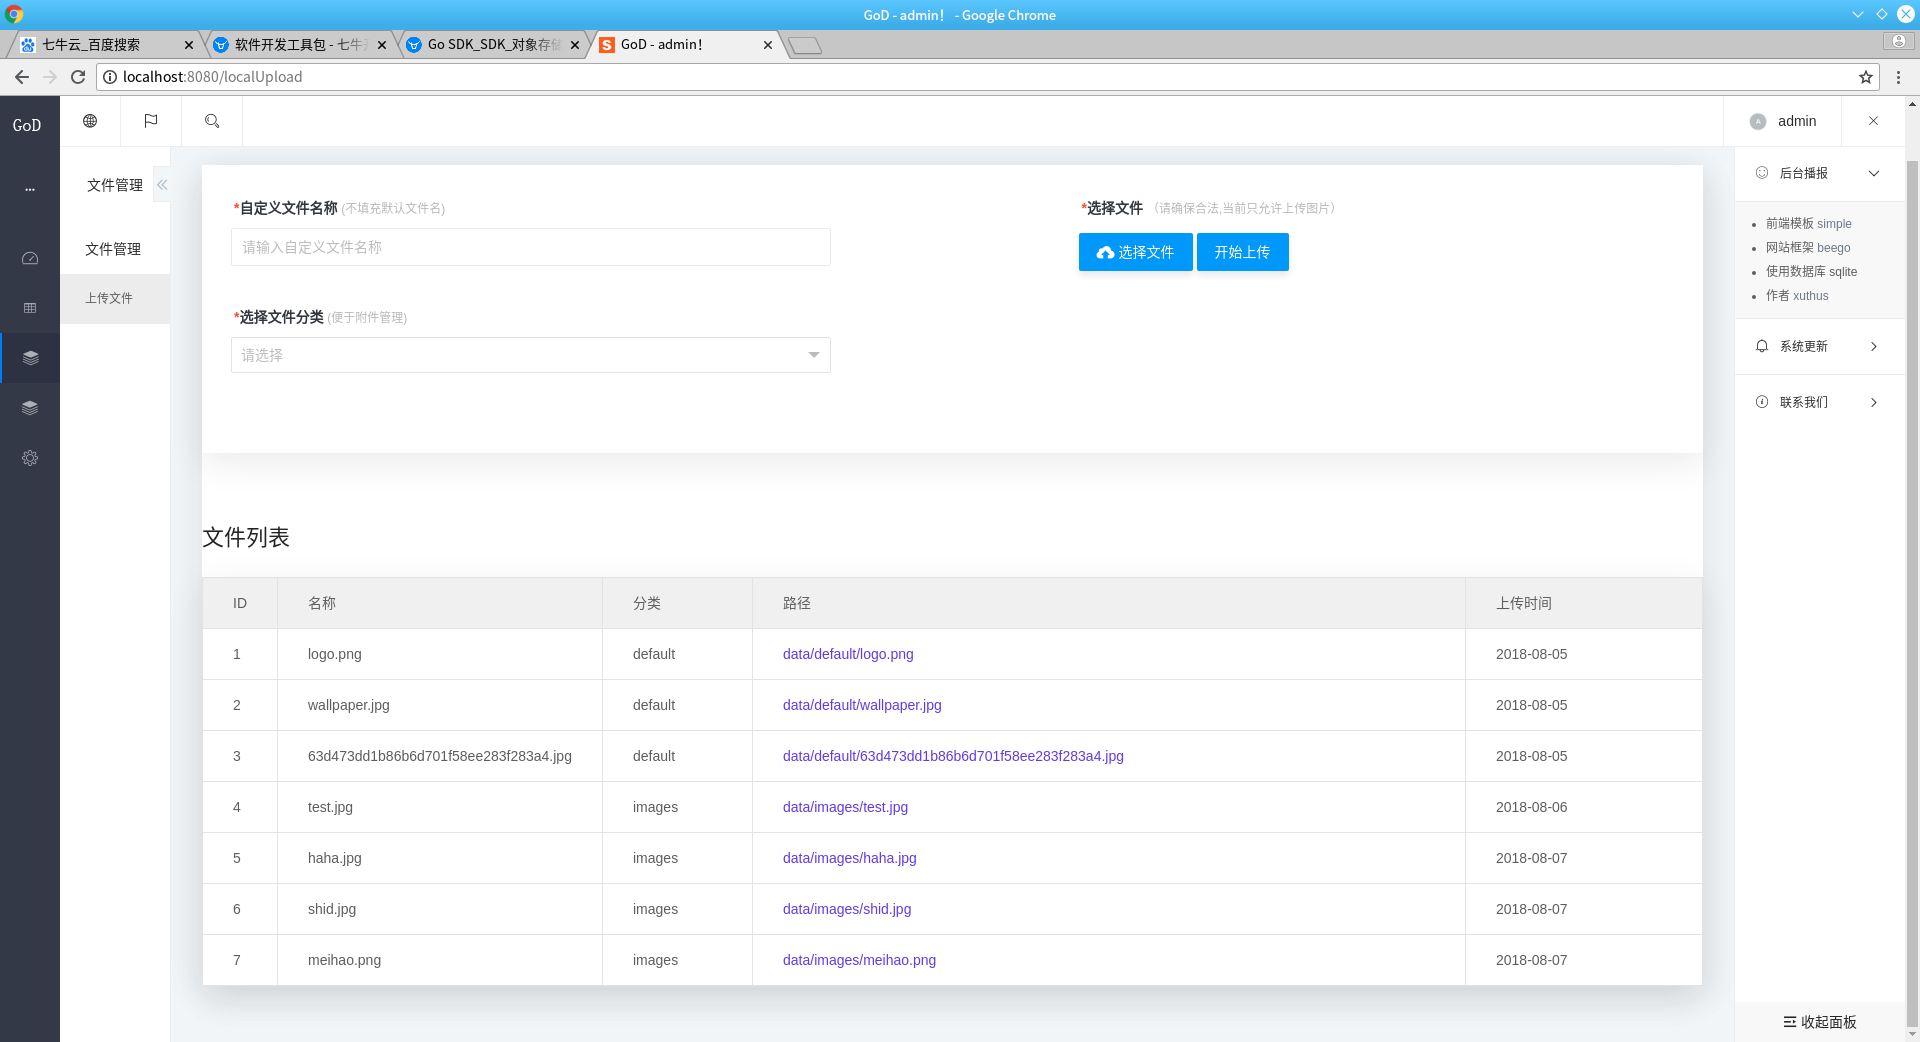Open a new browser tab
The height and width of the screenshot is (1042, 1920).
coord(805,46)
